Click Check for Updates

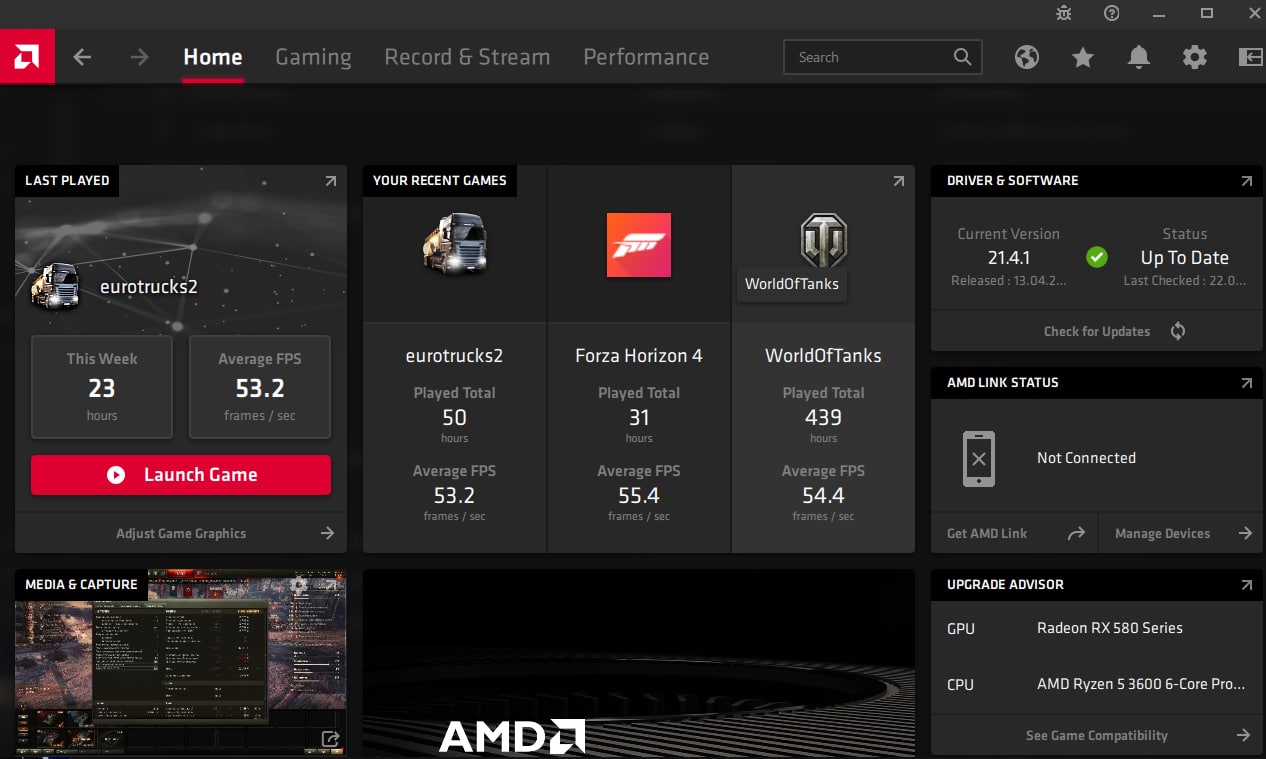[1097, 331]
